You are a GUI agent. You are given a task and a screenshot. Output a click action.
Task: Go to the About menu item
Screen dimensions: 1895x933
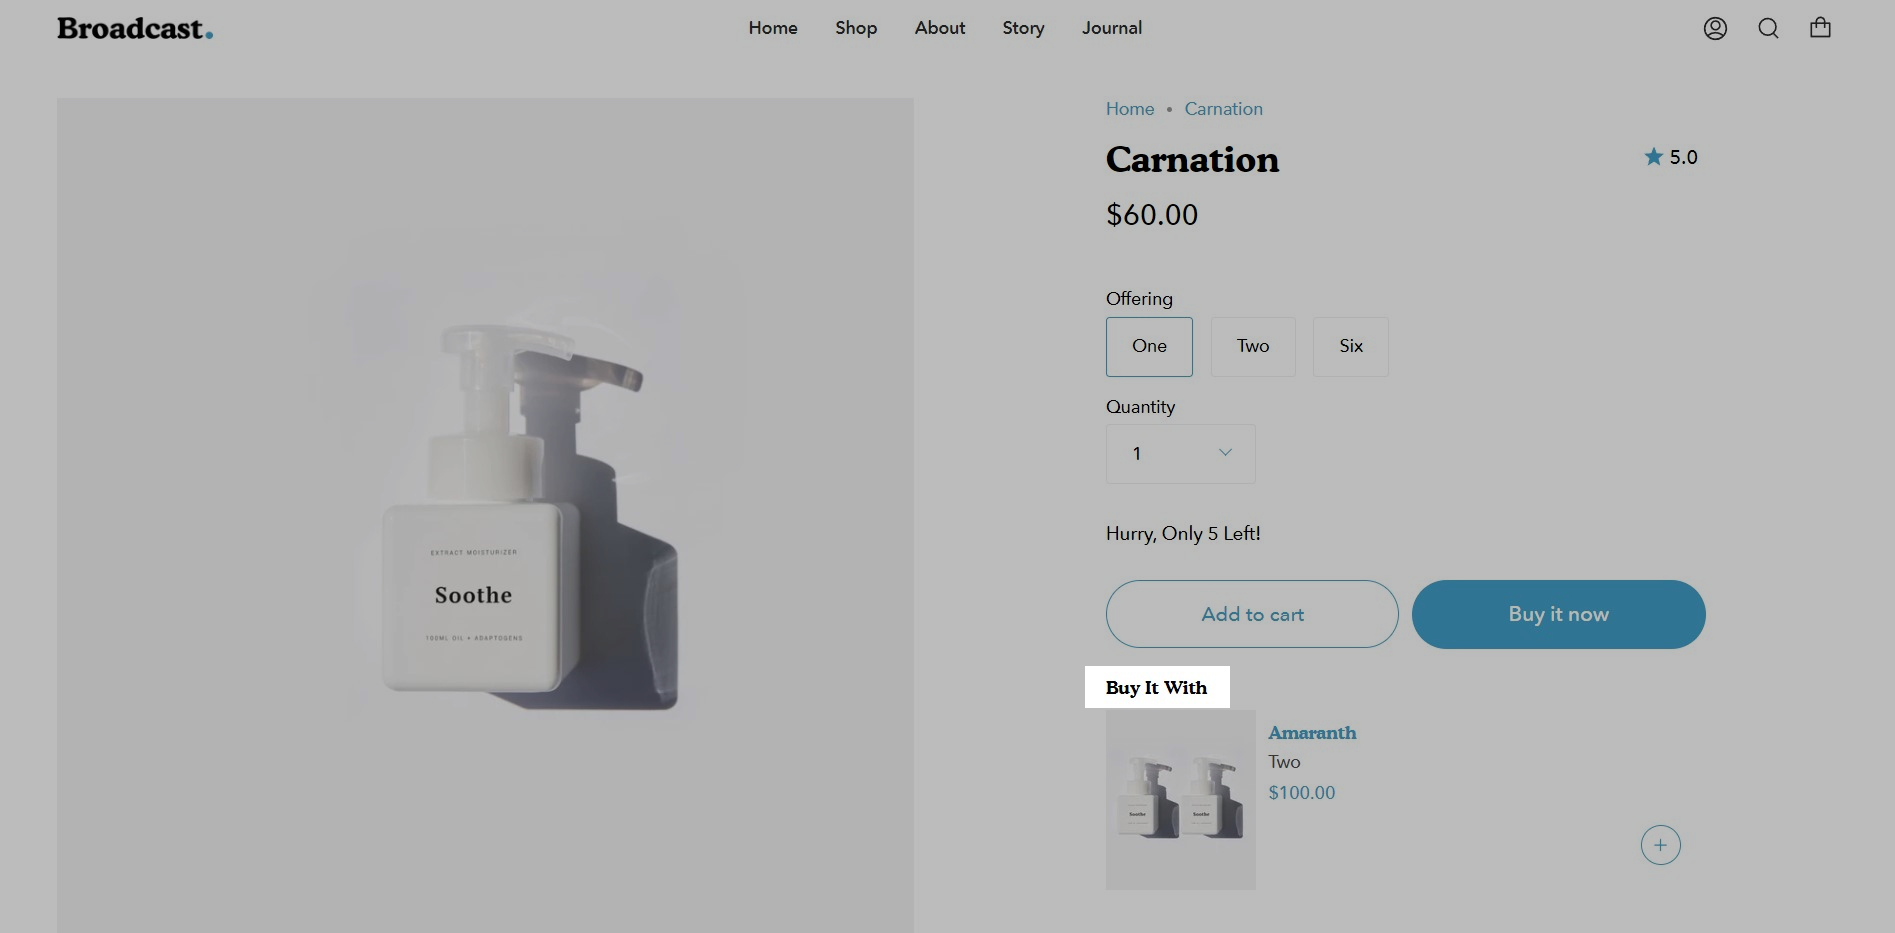coord(940,28)
